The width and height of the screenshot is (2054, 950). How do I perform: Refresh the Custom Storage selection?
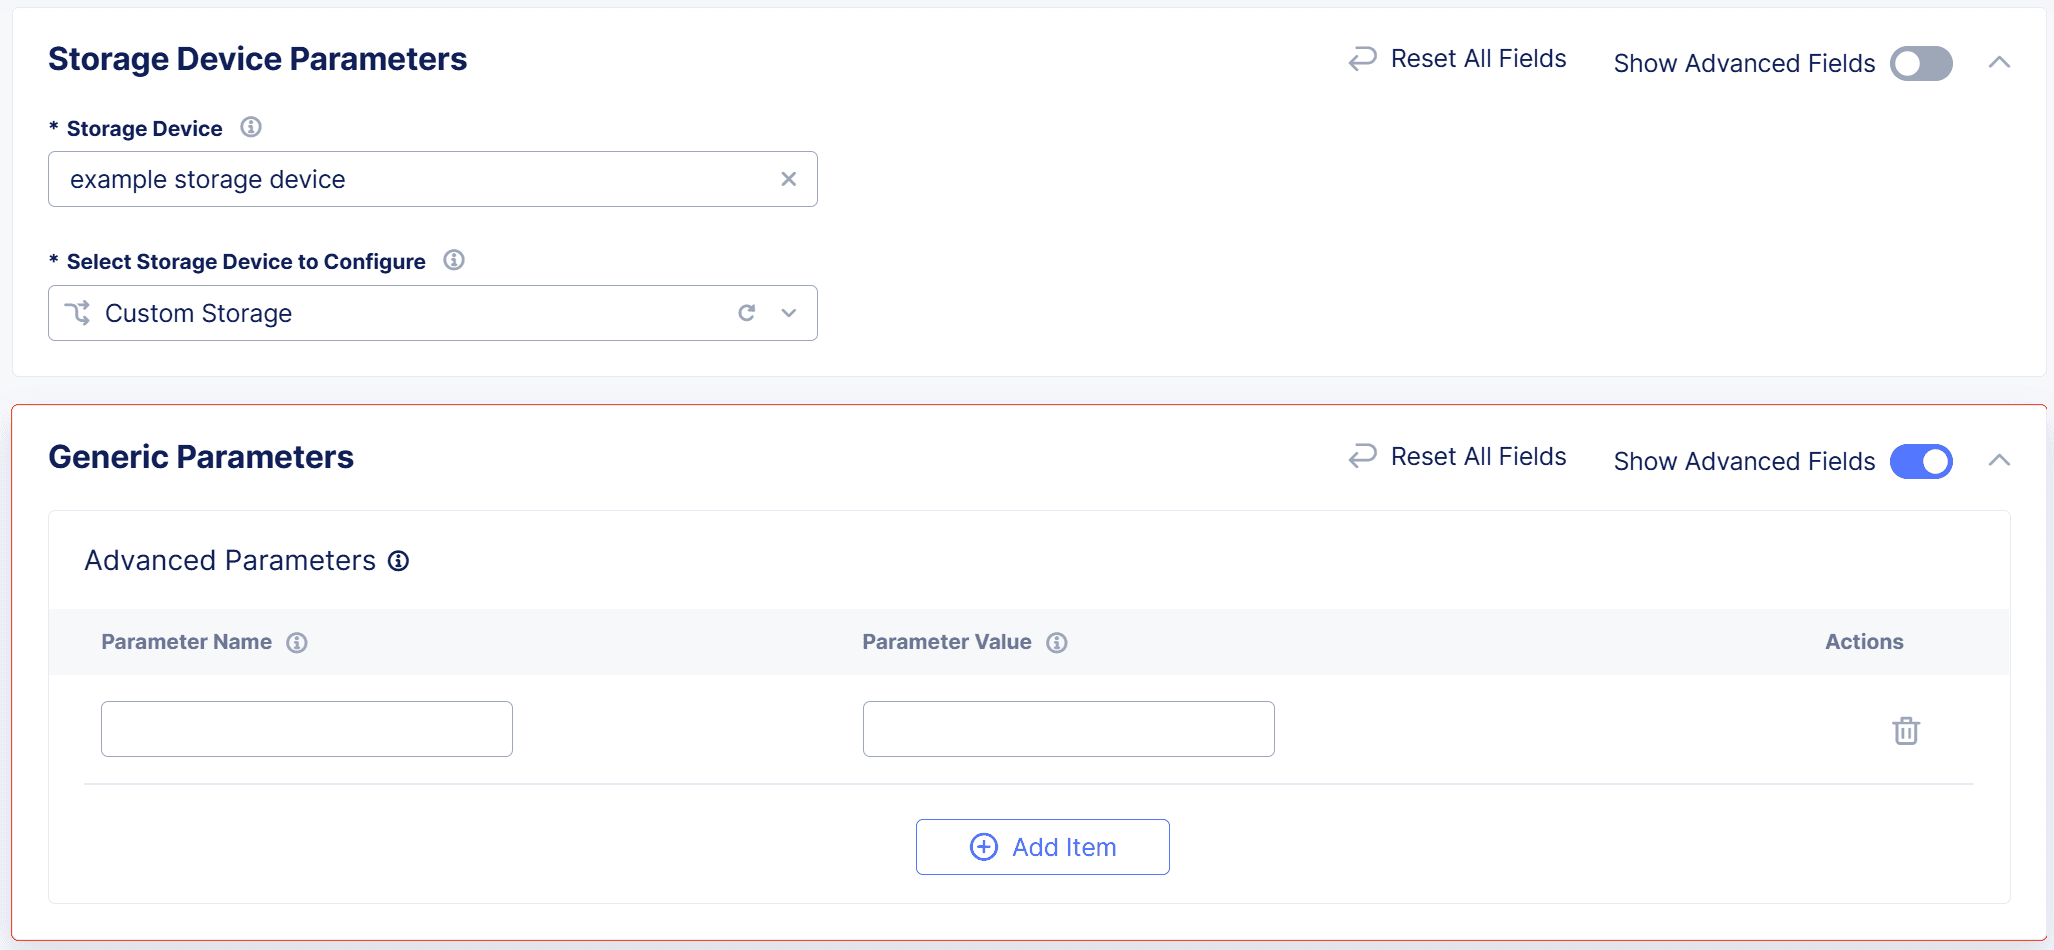point(746,312)
